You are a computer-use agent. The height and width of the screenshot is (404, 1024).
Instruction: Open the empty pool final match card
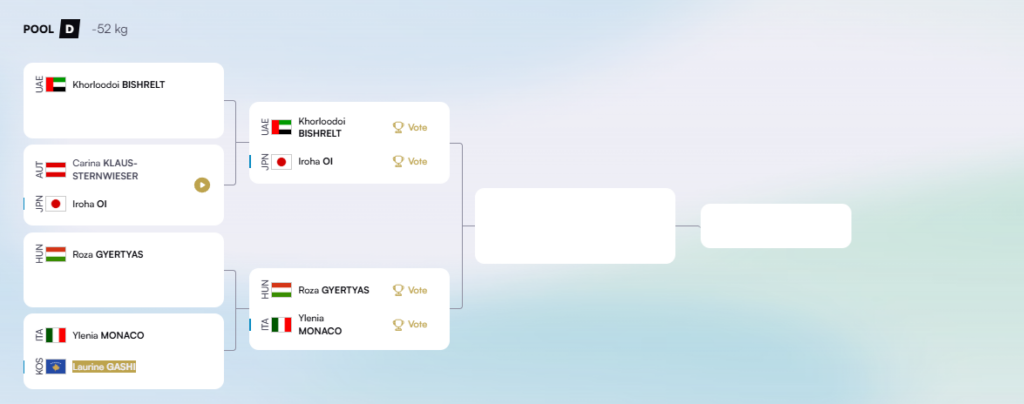(x=575, y=226)
